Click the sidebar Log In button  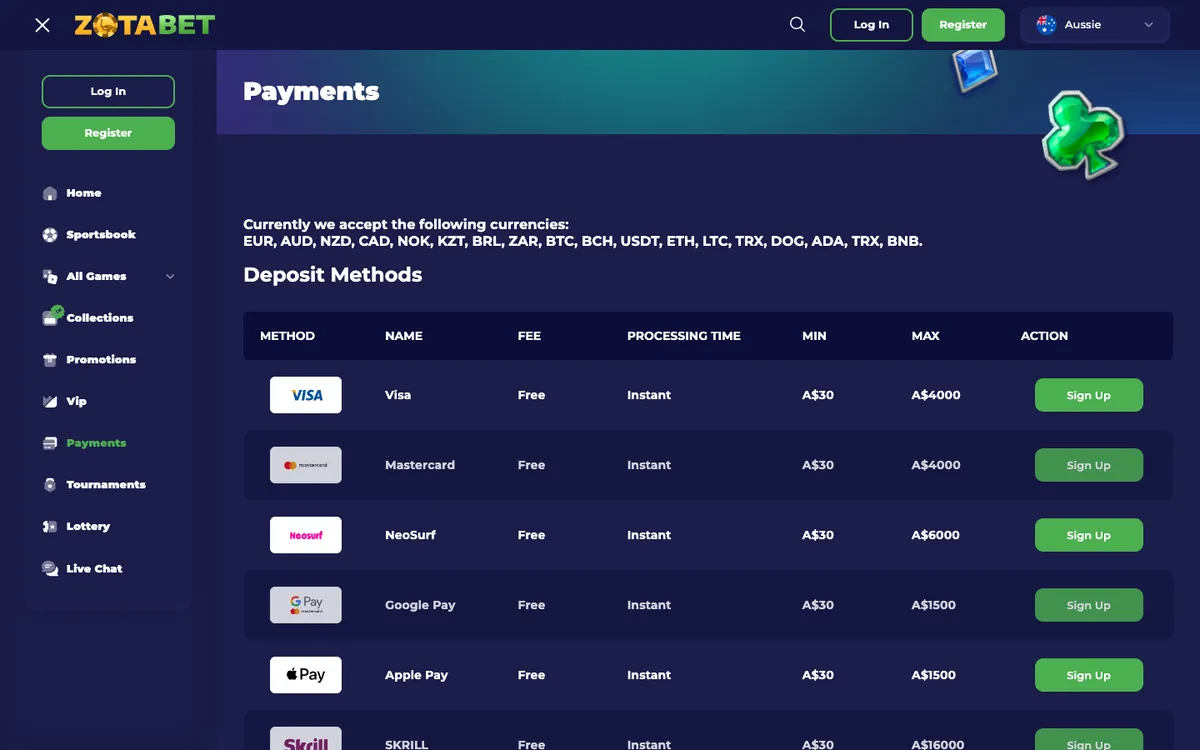[108, 91]
